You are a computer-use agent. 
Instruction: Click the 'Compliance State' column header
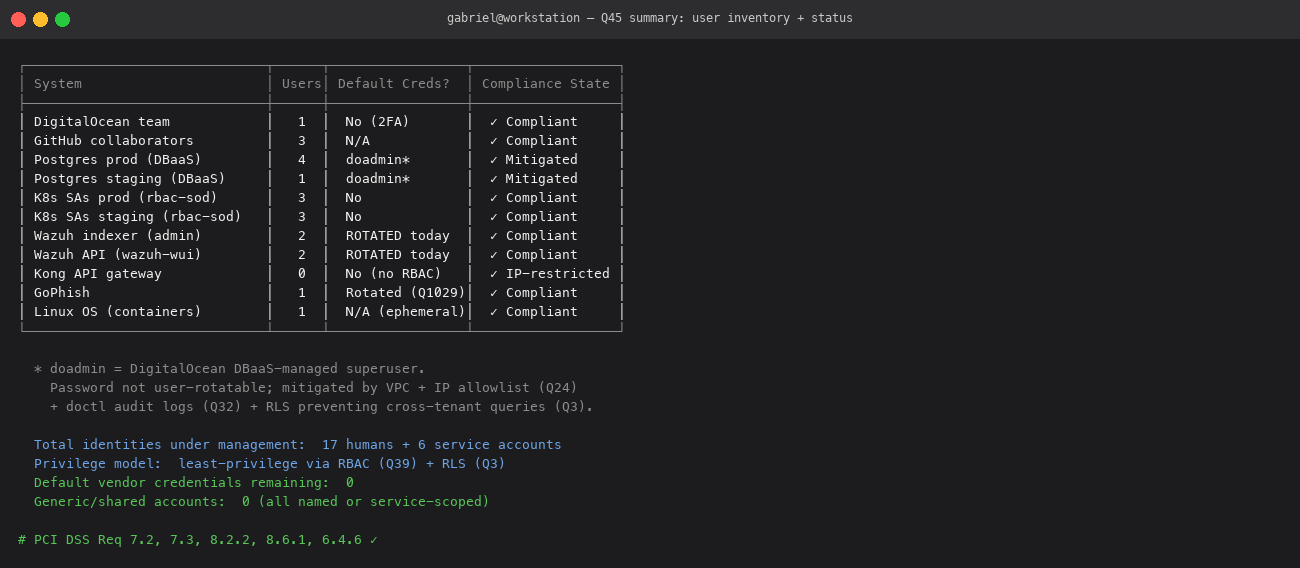point(546,84)
